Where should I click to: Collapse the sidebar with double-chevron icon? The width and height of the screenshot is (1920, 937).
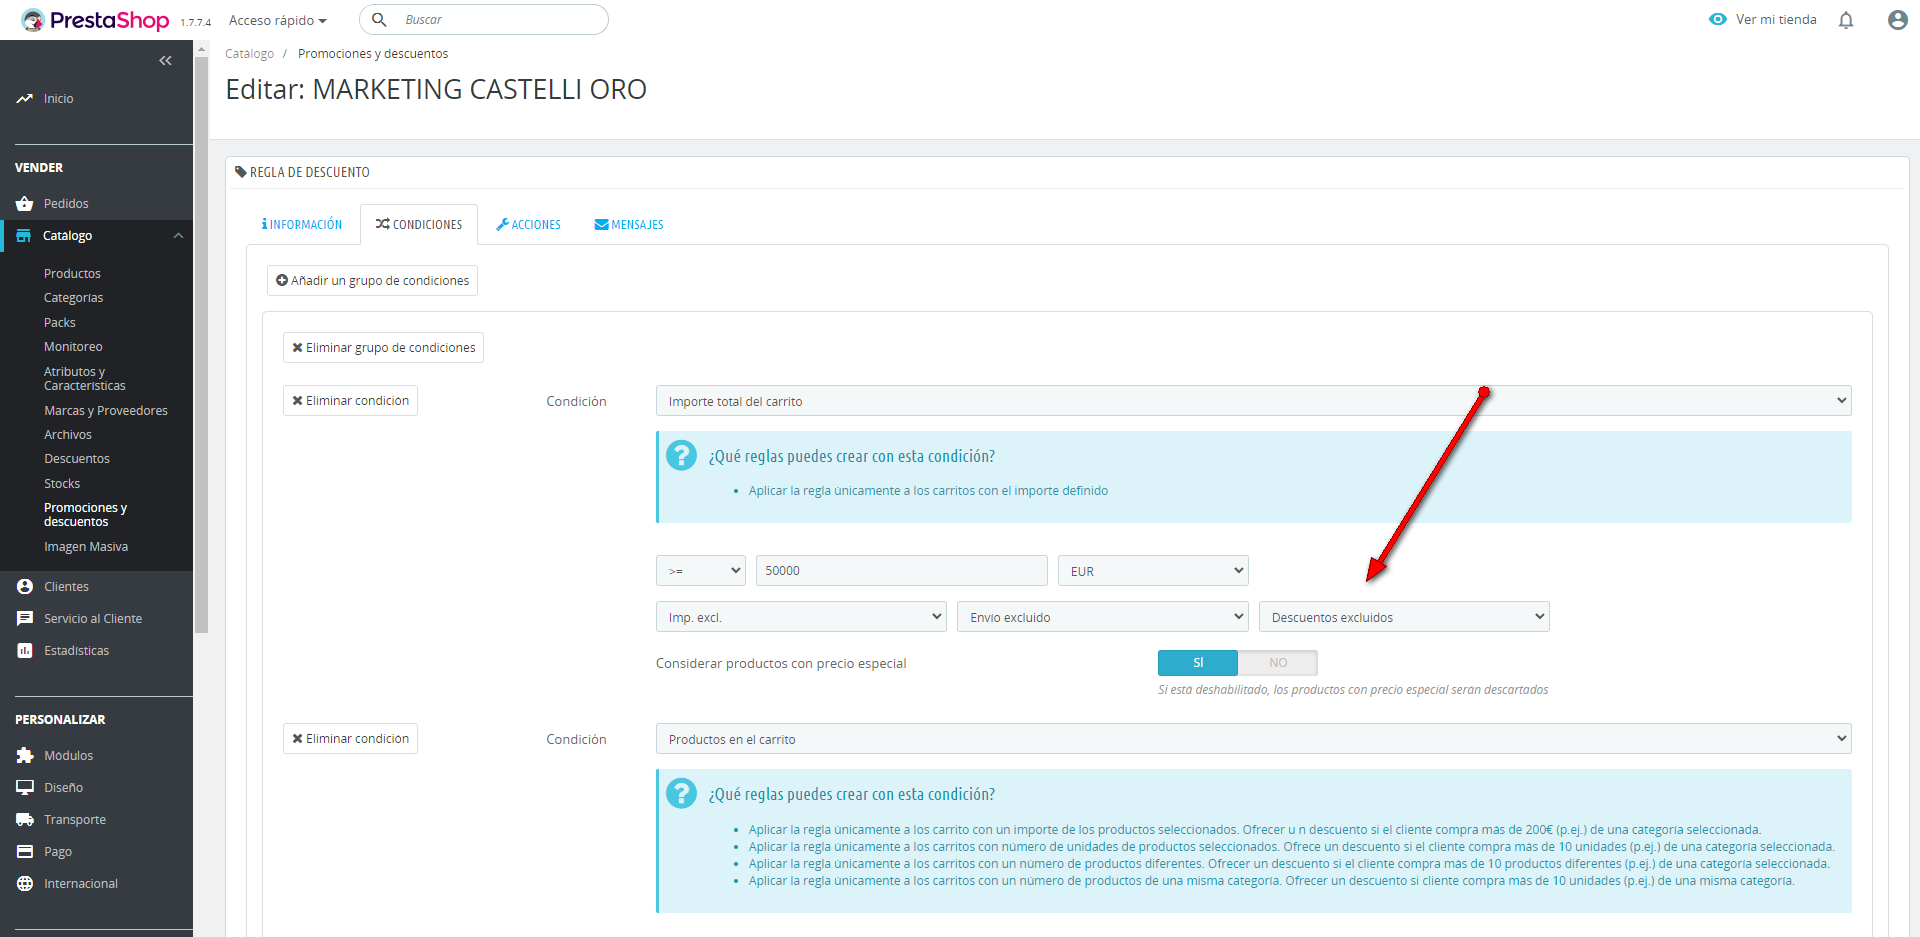[165, 61]
